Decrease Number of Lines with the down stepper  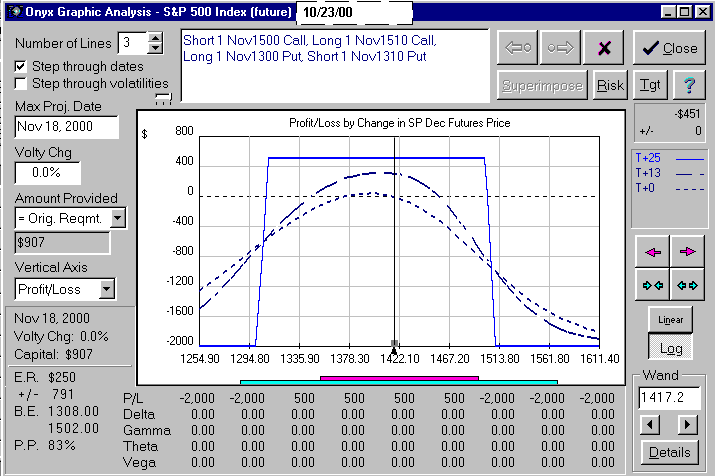pyautogui.click(x=155, y=48)
